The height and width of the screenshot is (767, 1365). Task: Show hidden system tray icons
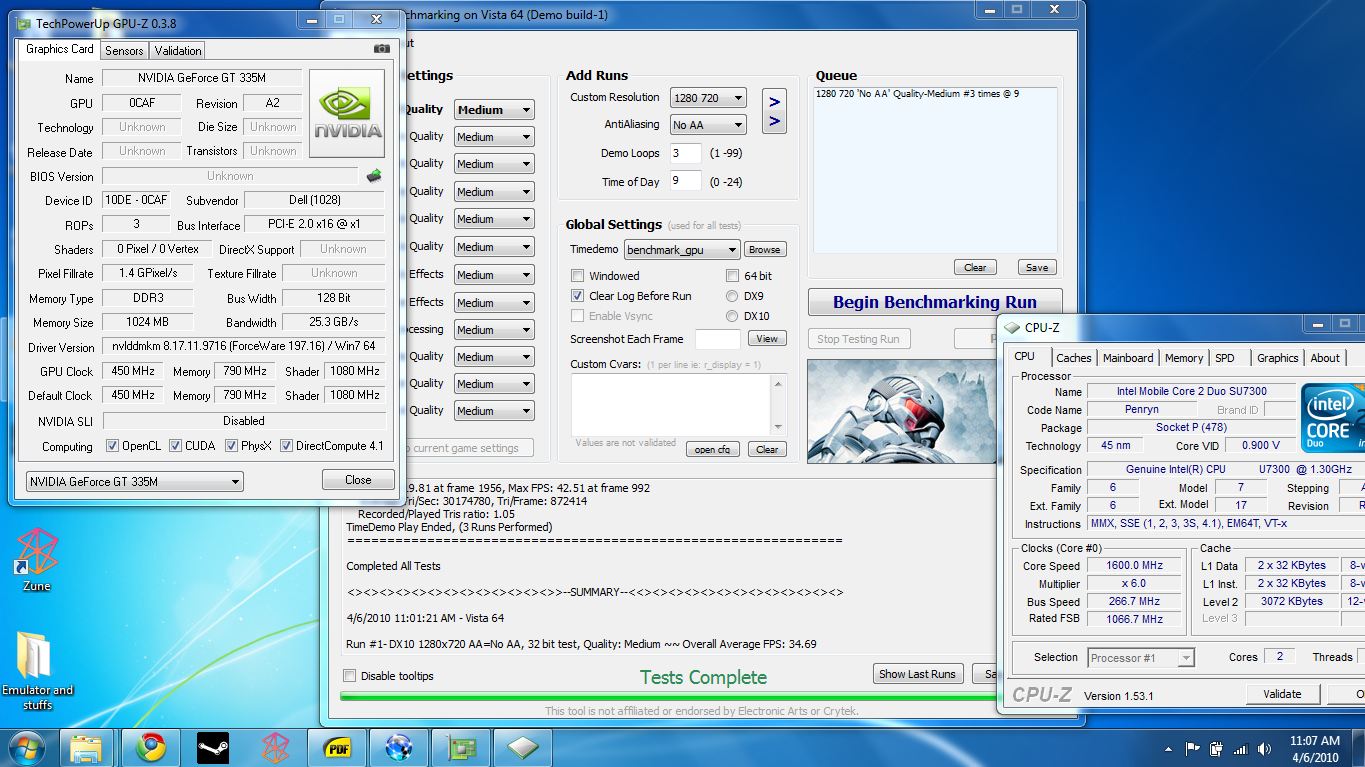pos(1168,748)
